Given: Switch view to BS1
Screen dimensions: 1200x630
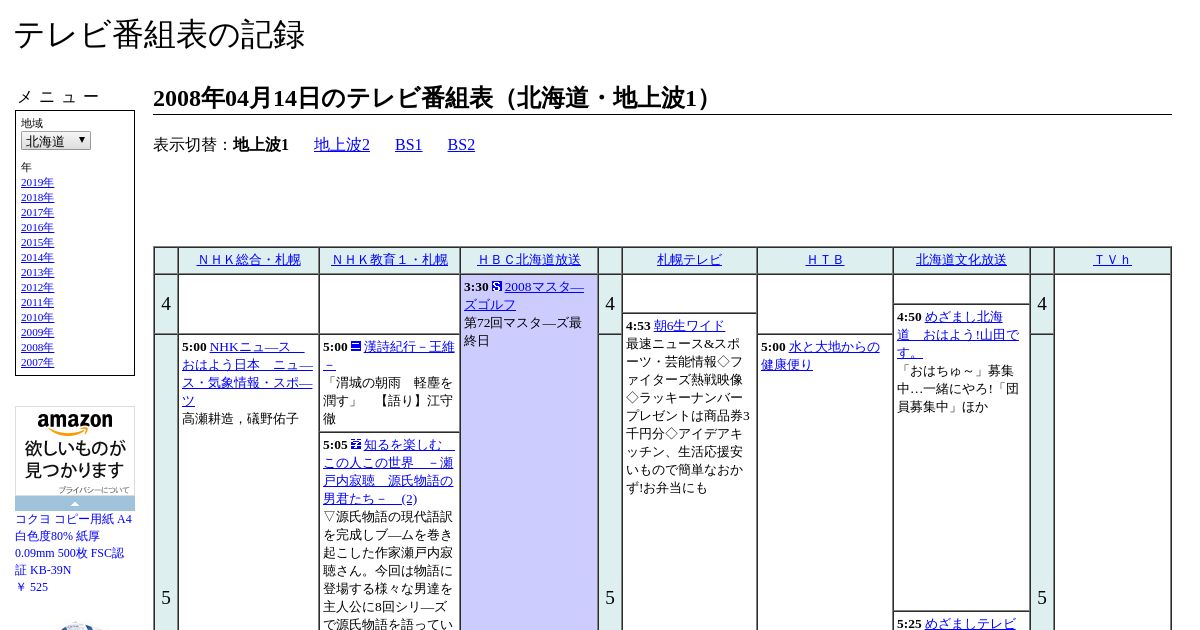Looking at the screenshot, I should [x=409, y=145].
